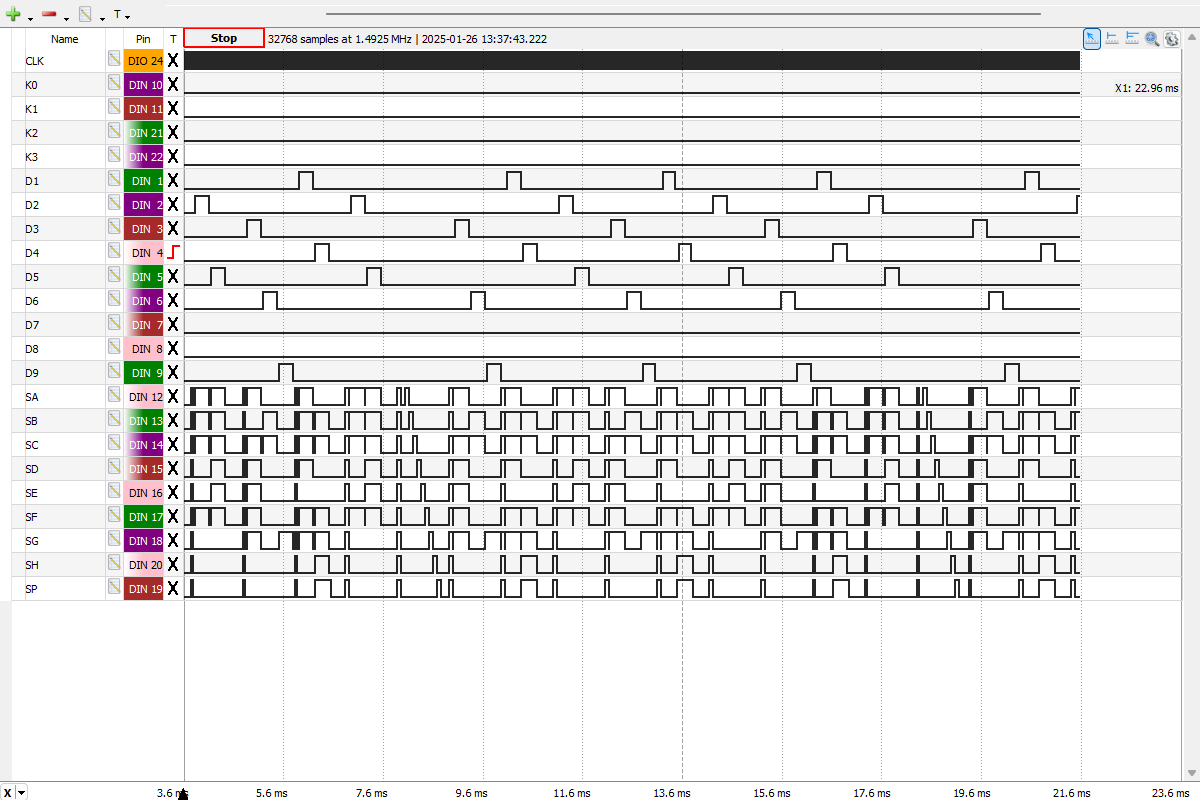Open the dropdown arrow beside the notepad icon
Viewport: 1200px width, 800px height.
pos(102,18)
